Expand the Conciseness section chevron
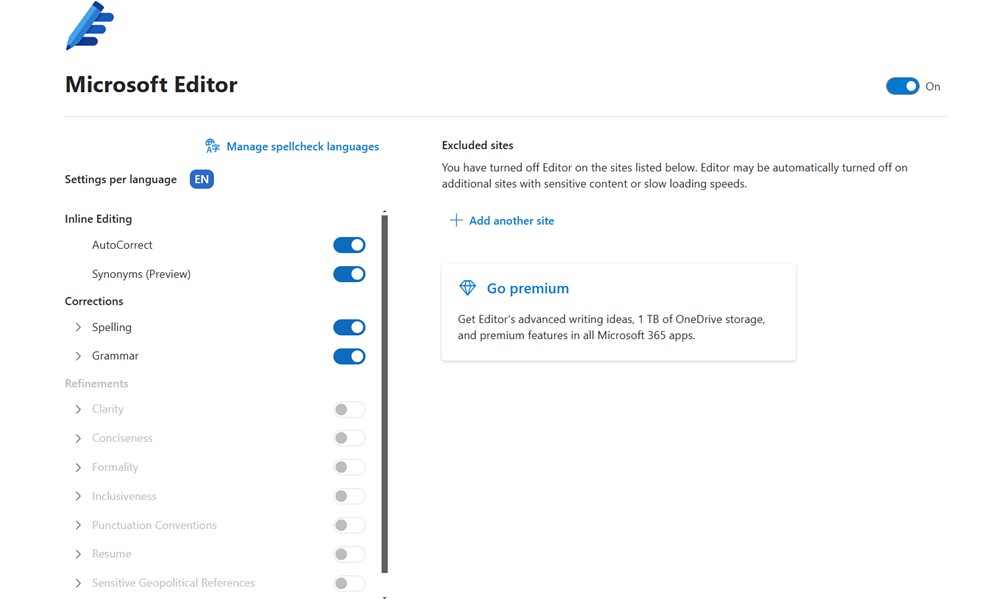1000x599 pixels. (78, 438)
